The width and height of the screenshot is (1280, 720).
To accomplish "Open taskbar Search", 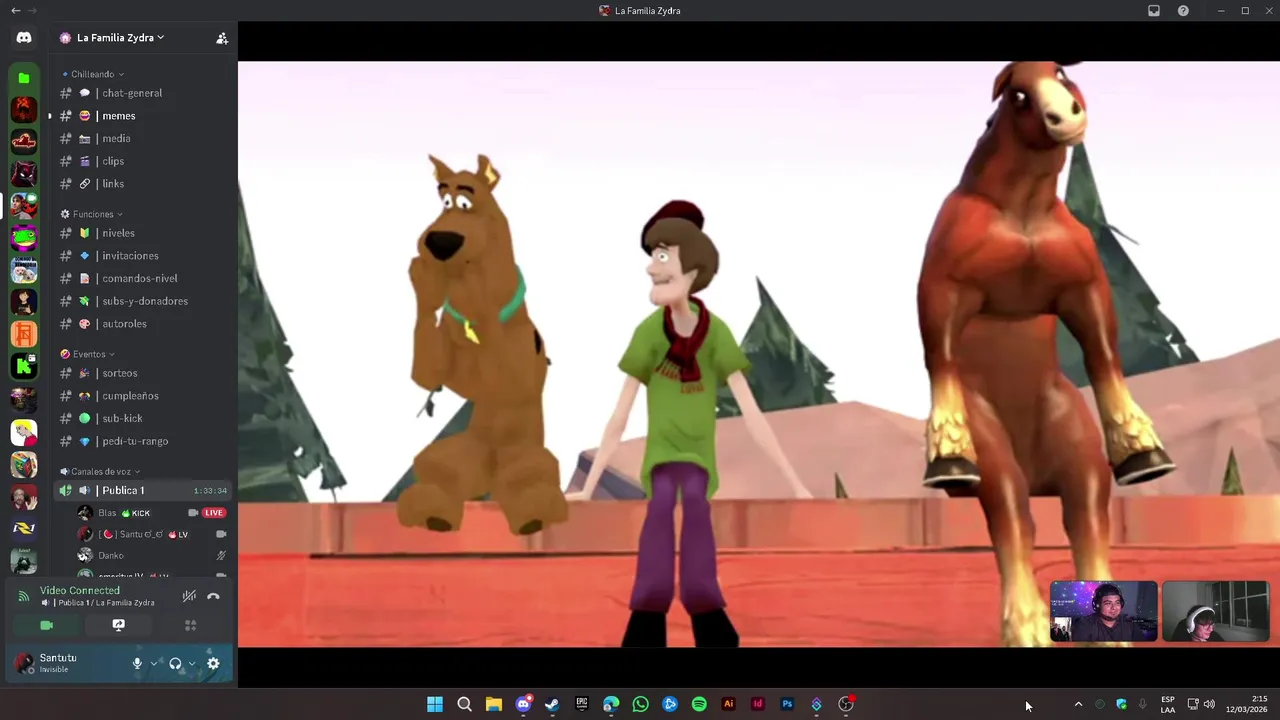I will click(464, 704).
